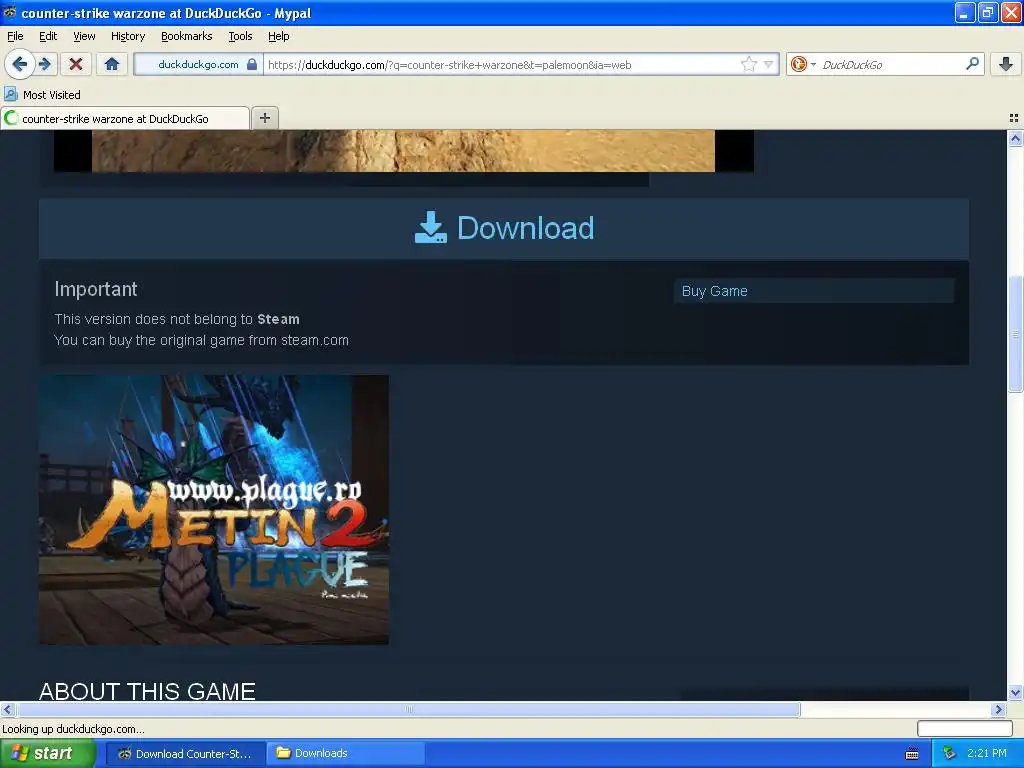
Task: Go forward one page
Action: pos(45,64)
